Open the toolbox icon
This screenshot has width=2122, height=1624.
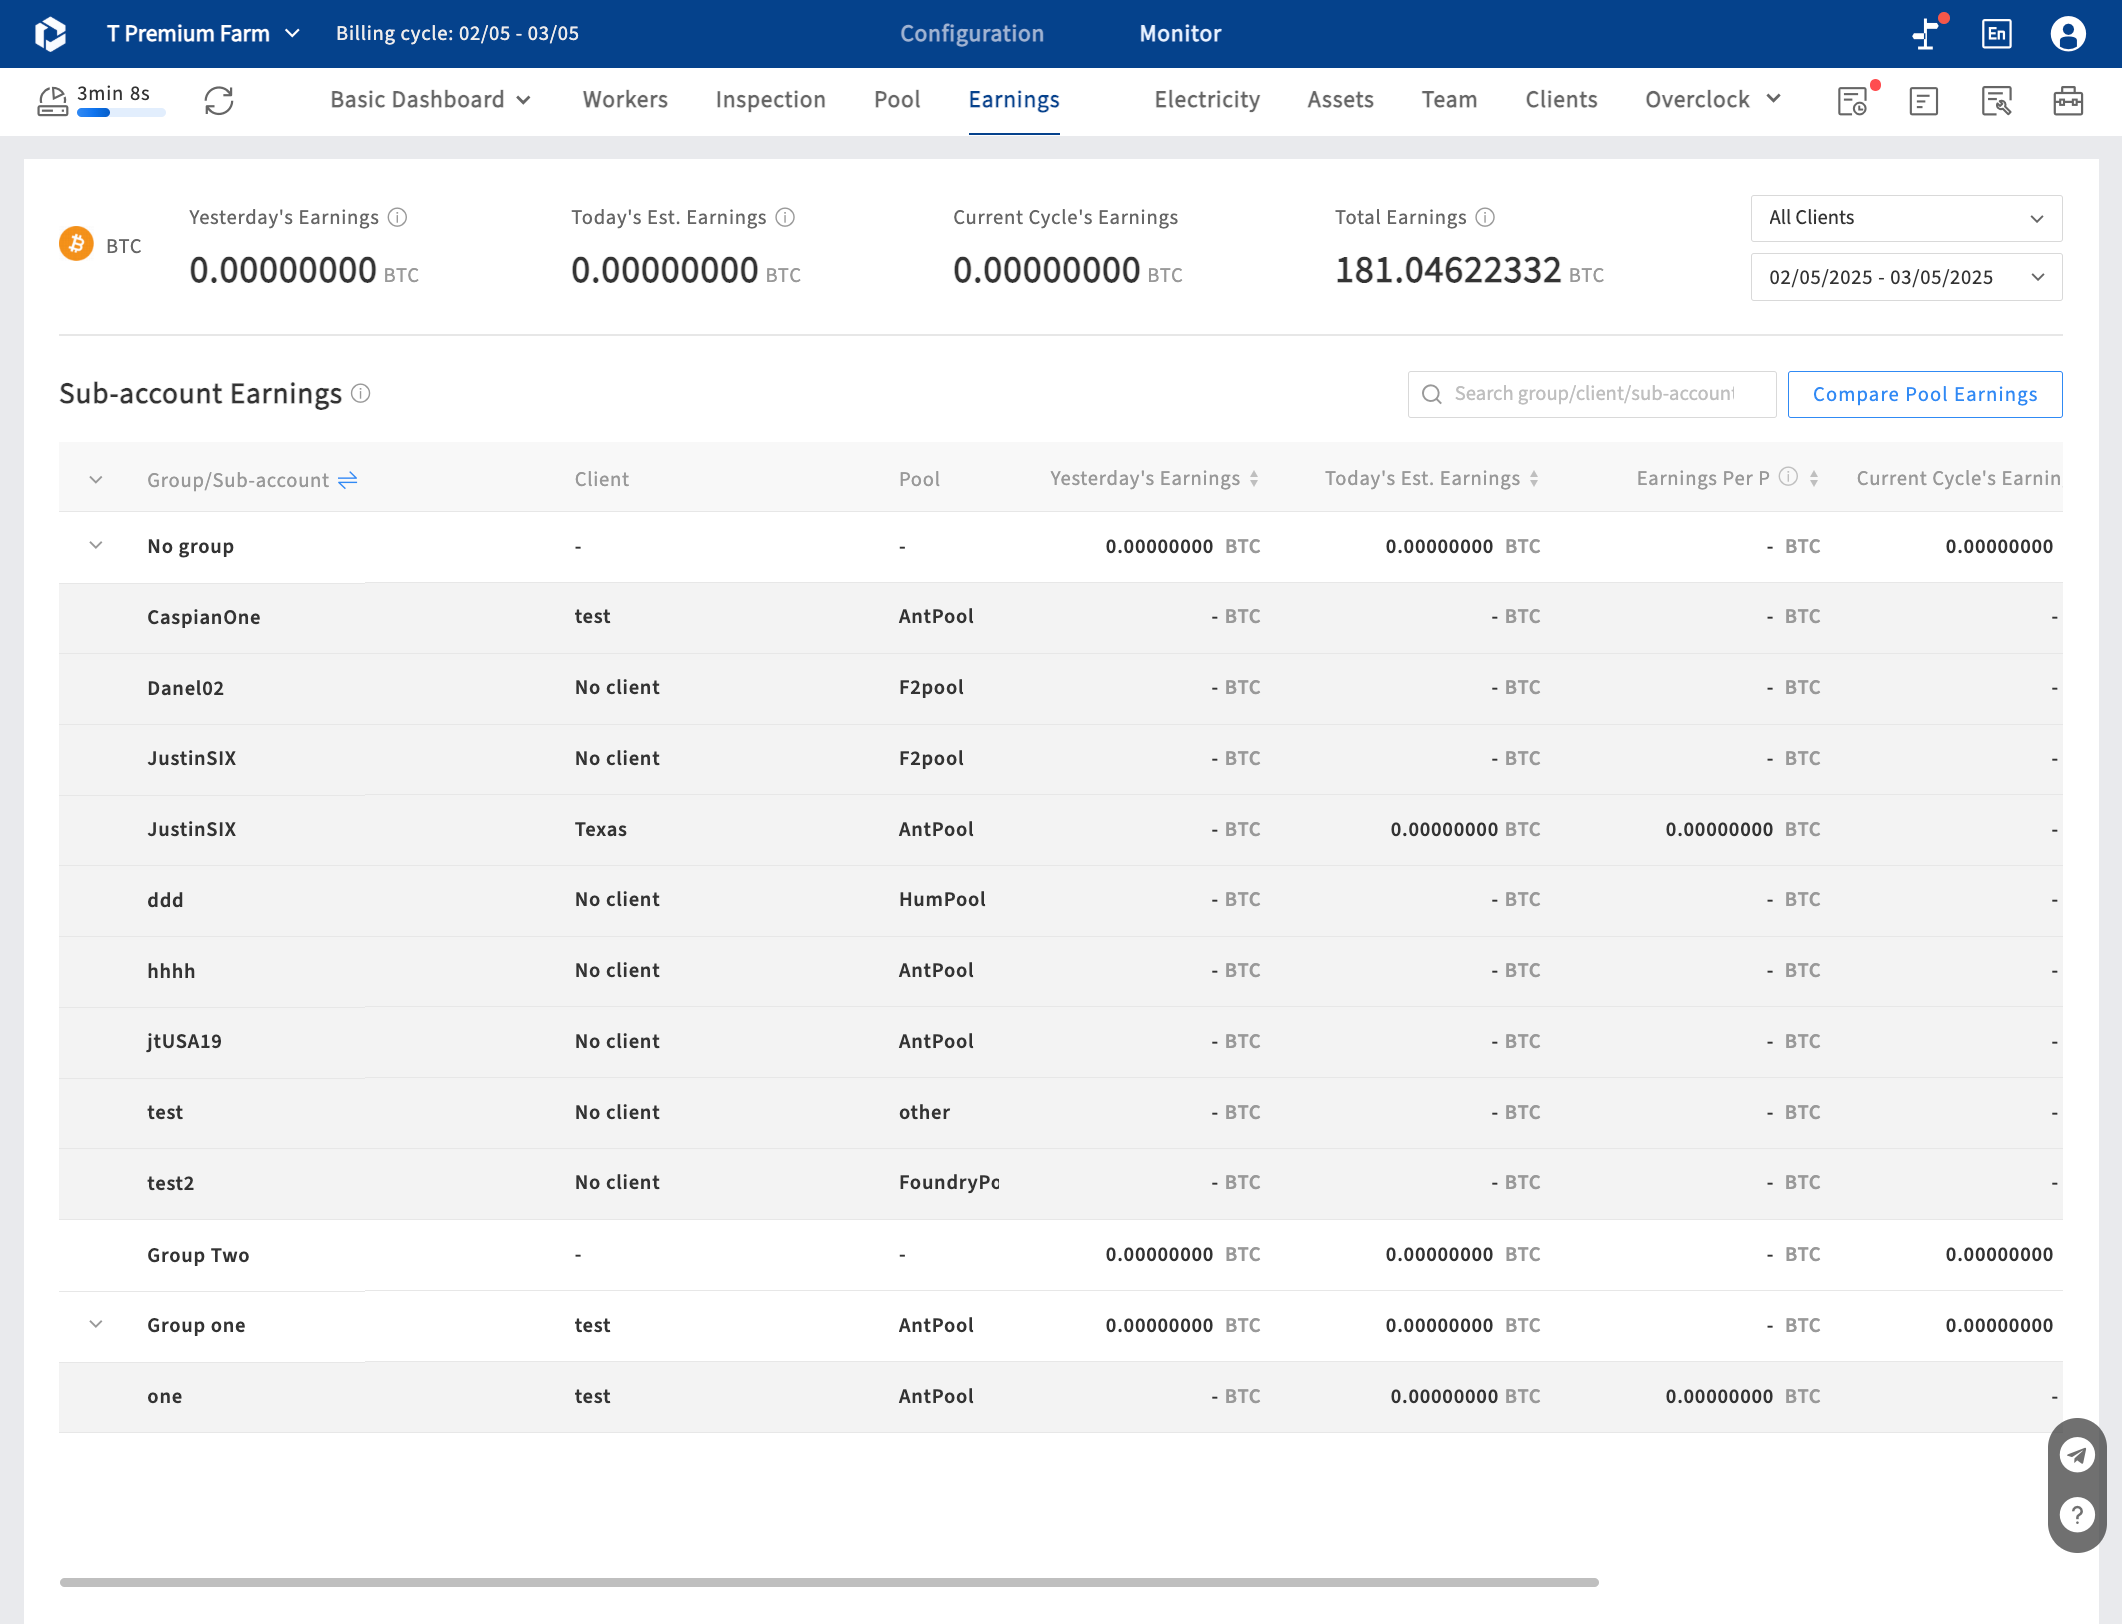(2068, 100)
